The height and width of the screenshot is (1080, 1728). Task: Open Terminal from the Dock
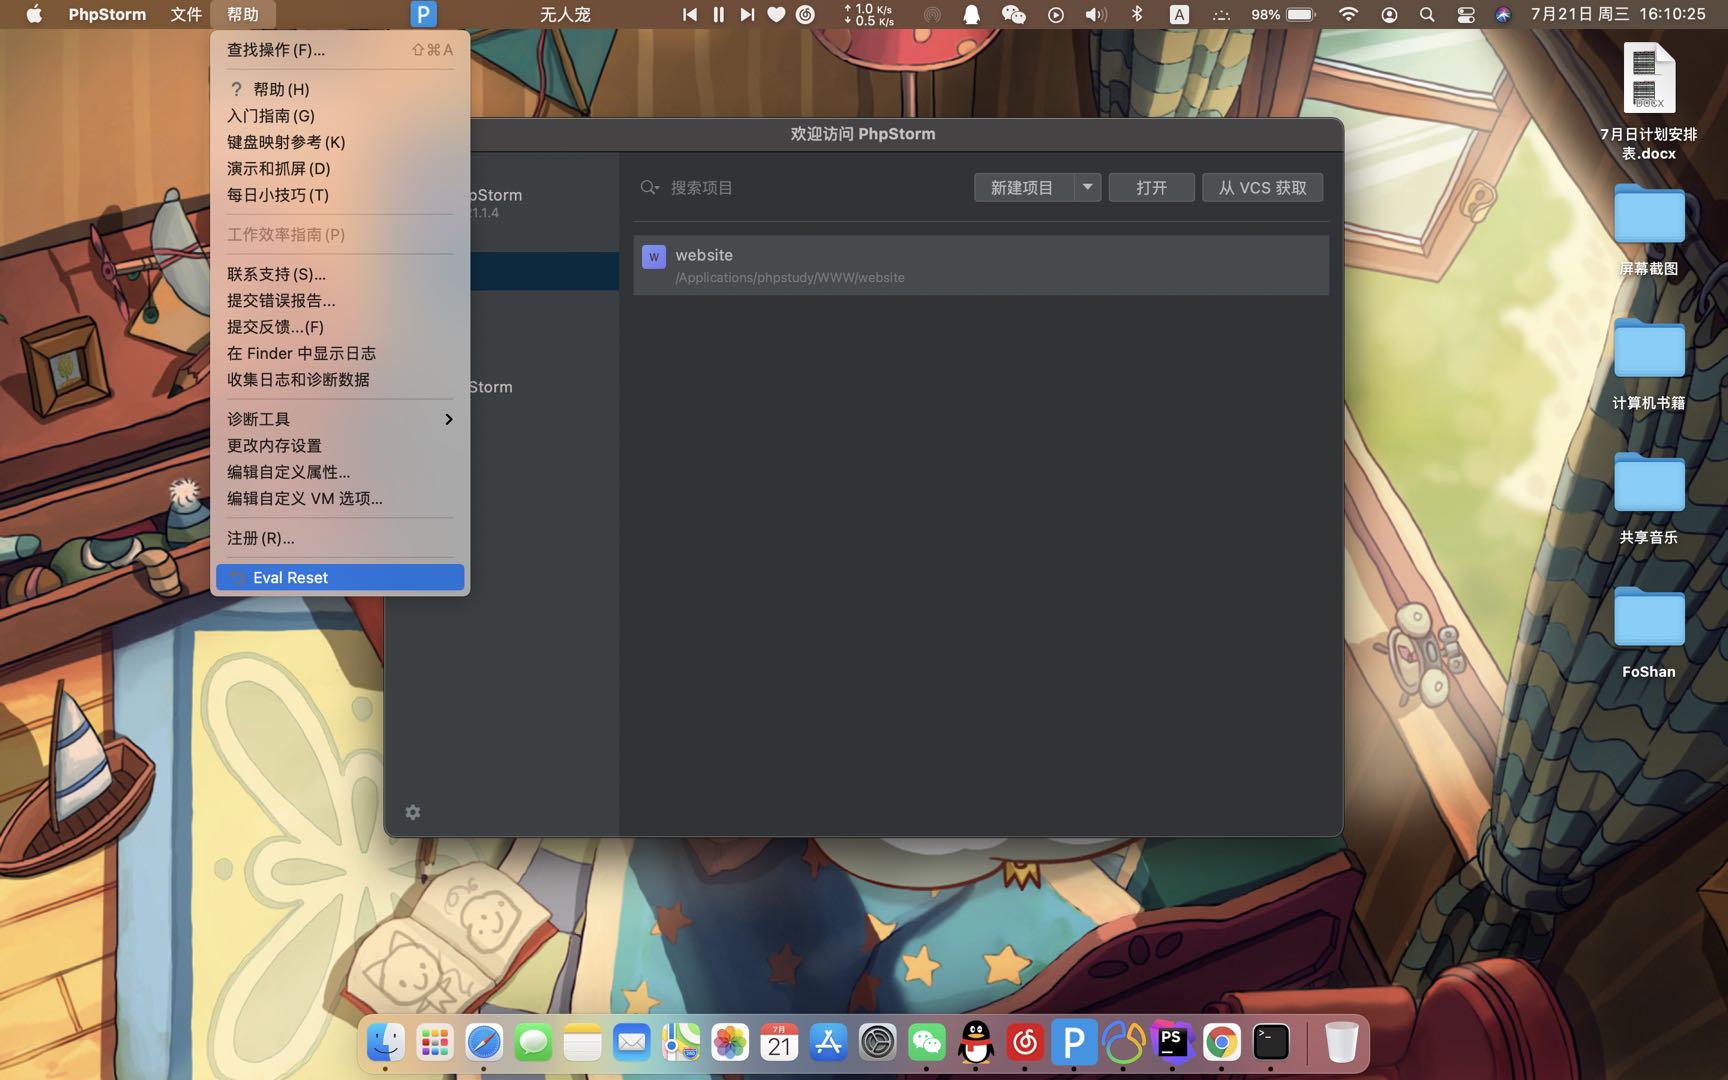pyautogui.click(x=1271, y=1043)
